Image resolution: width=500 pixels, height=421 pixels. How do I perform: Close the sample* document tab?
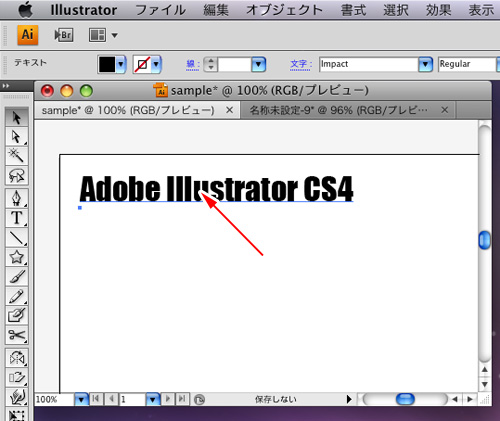click(229, 110)
